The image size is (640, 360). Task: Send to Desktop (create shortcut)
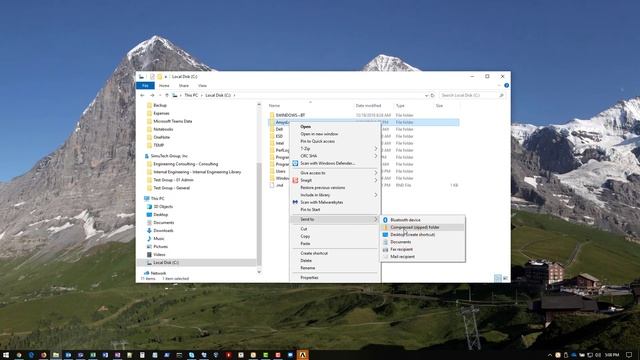point(422,235)
